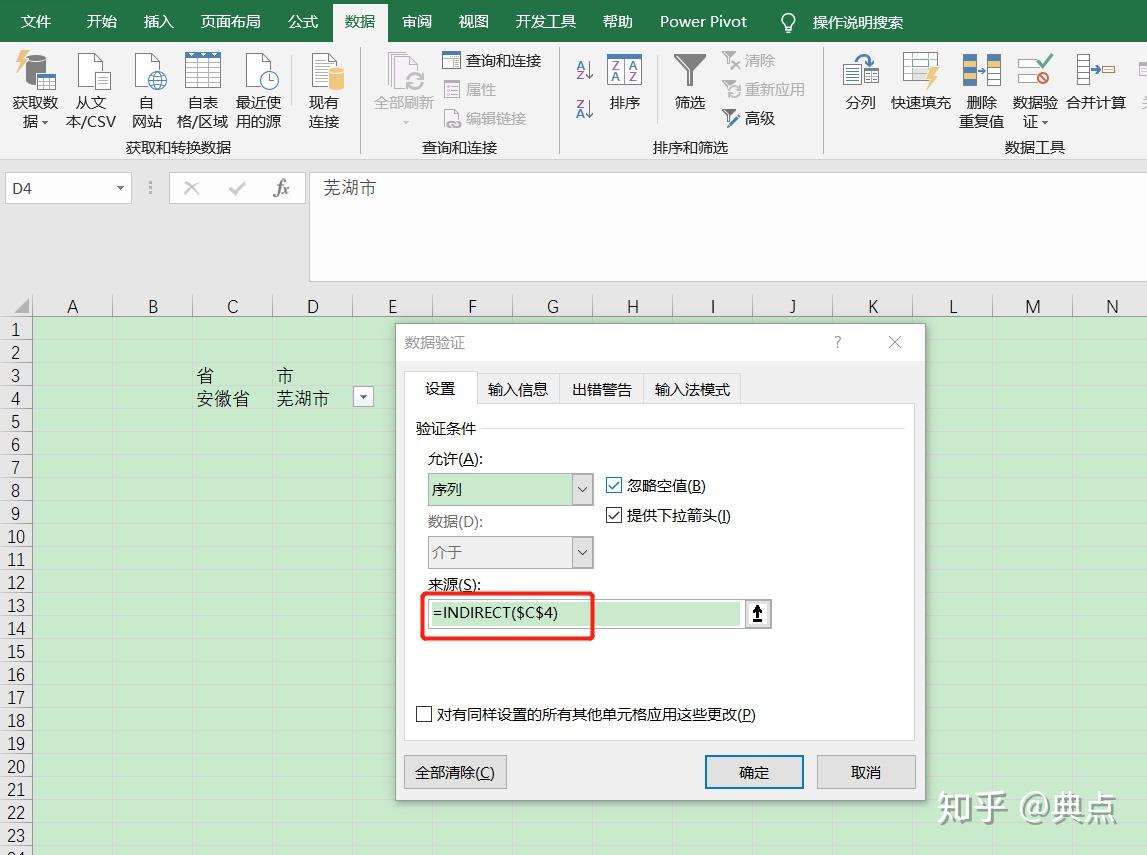Screen dimensions: 1147x855
Task: Expand the Name Box dropdown
Action: coord(120,189)
